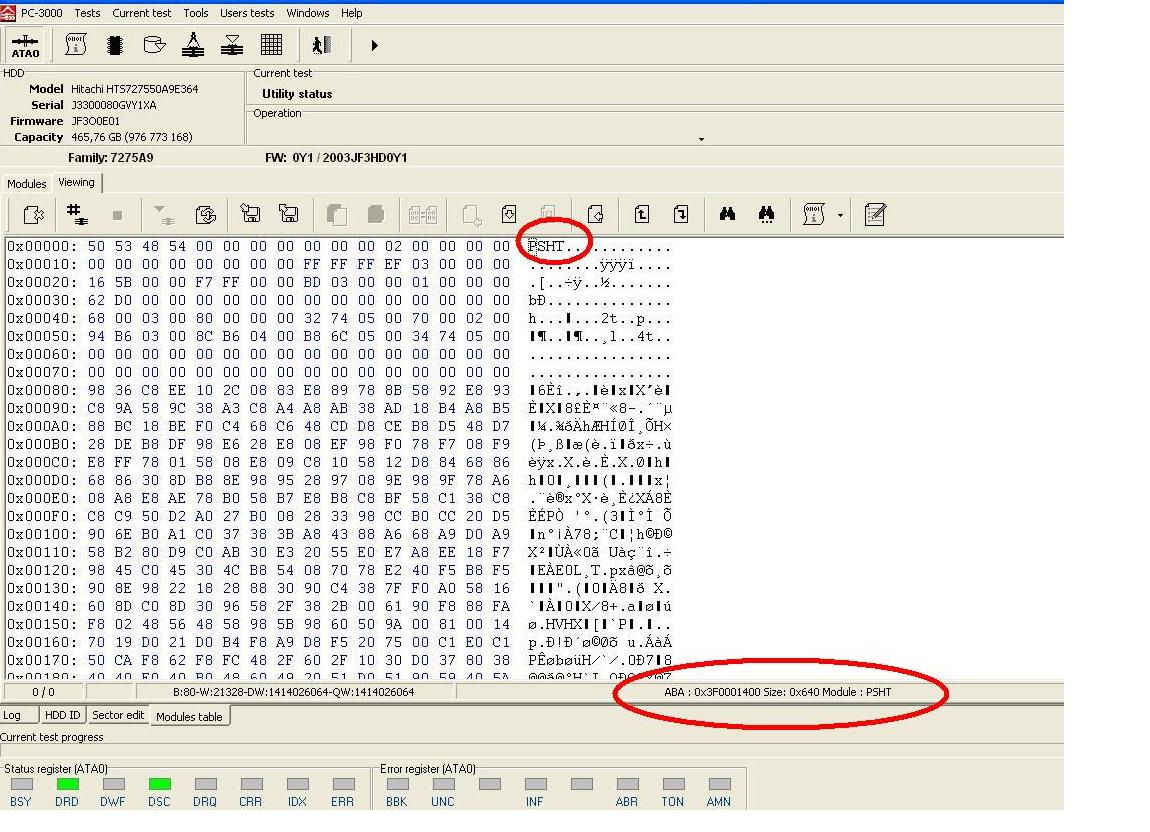Image resolution: width=1150 pixels, height=832 pixels.
Task: Open dropdown arrow beside the scroll info icon
Action: 840,216
